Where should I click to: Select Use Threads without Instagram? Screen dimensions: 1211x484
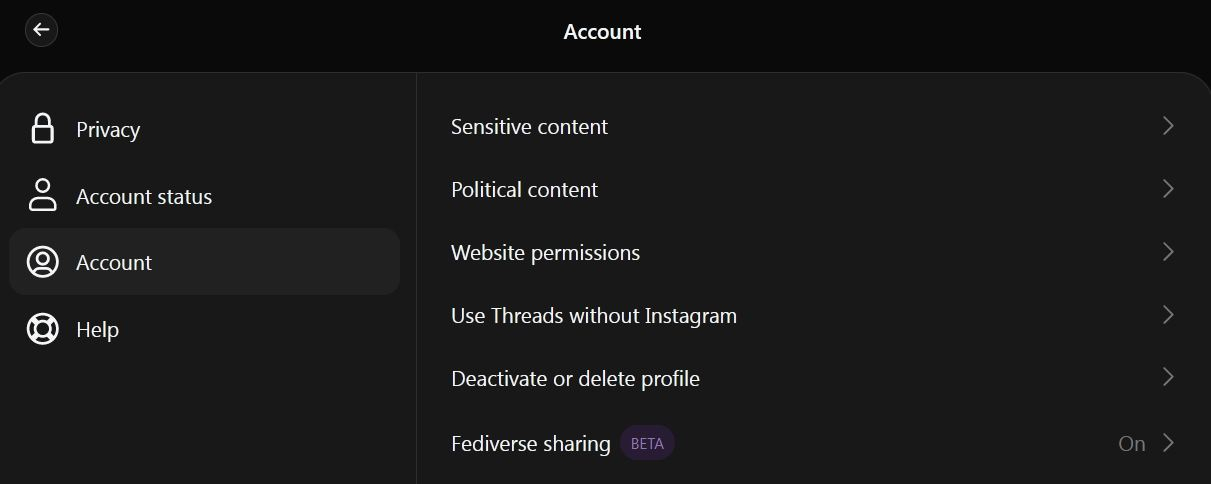coord(593,316)
